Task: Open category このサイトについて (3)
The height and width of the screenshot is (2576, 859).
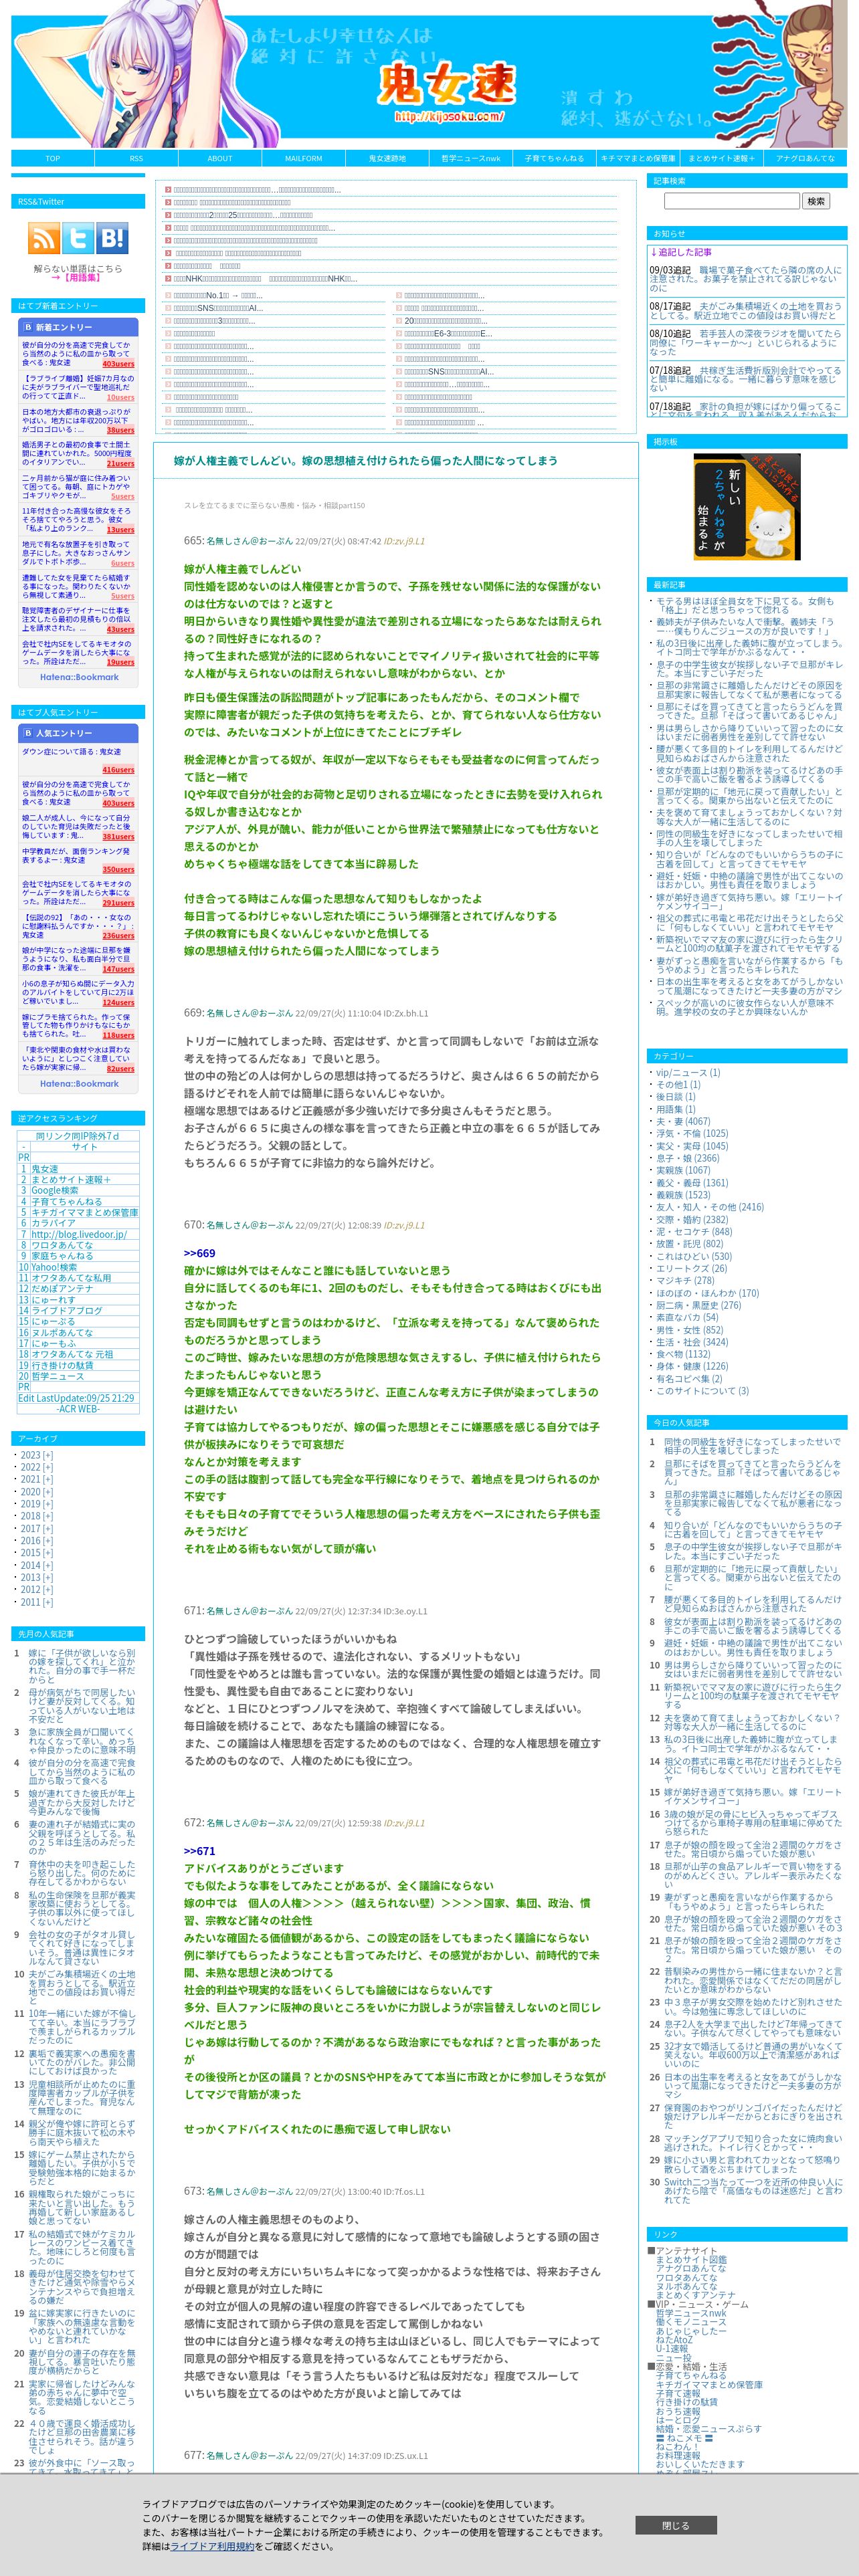Action: [x=702, y=1390]
